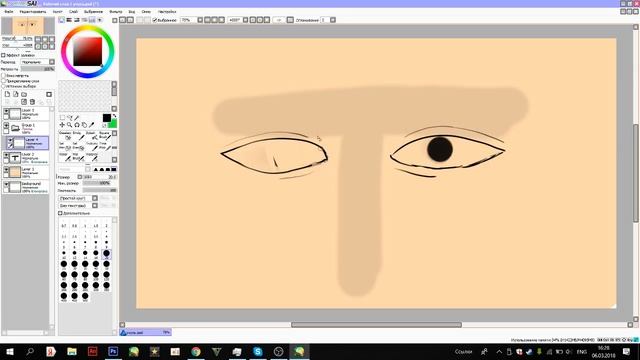This screenshot has height=360, width=640.
Task: Select the move tool
Action: (x=62, y=125)
